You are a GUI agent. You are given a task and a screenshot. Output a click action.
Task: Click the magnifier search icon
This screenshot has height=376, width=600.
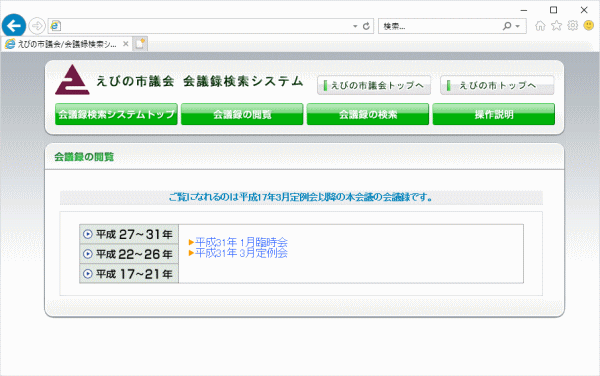point(507,26)
